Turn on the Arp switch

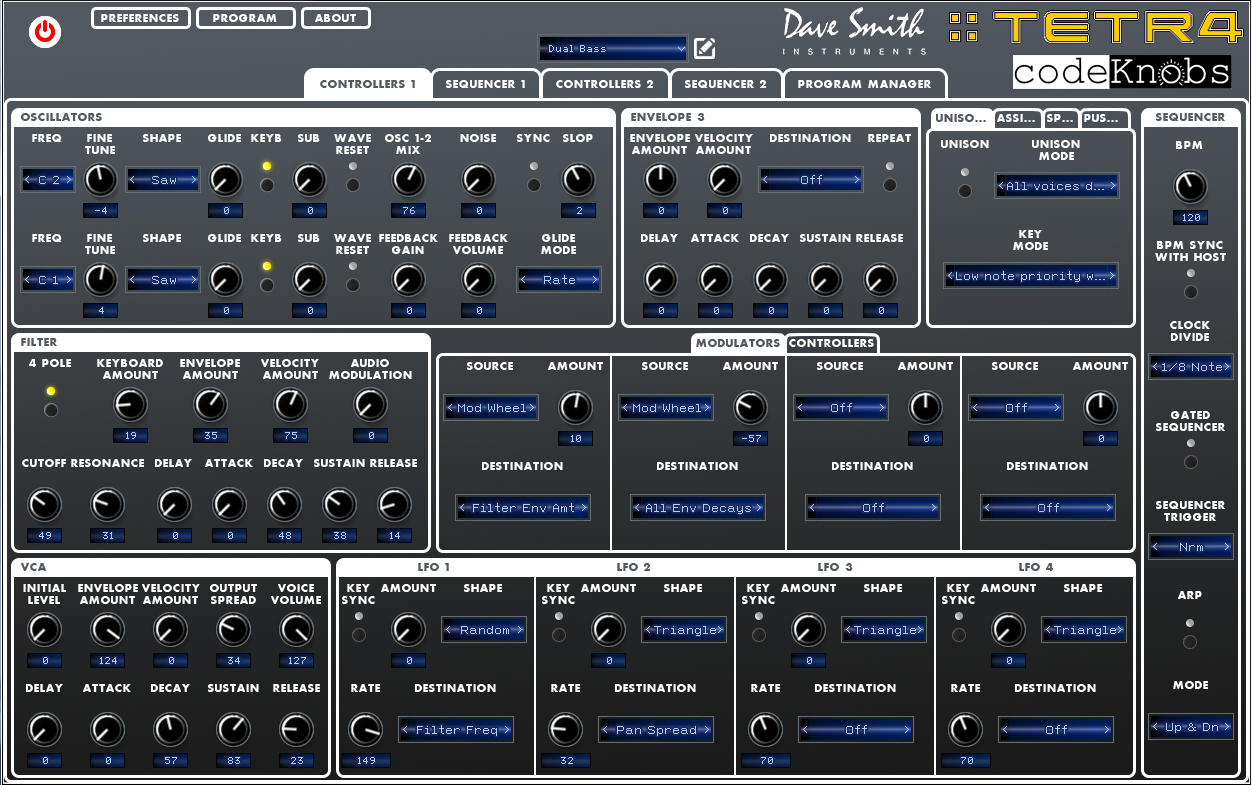(1190, 642)
